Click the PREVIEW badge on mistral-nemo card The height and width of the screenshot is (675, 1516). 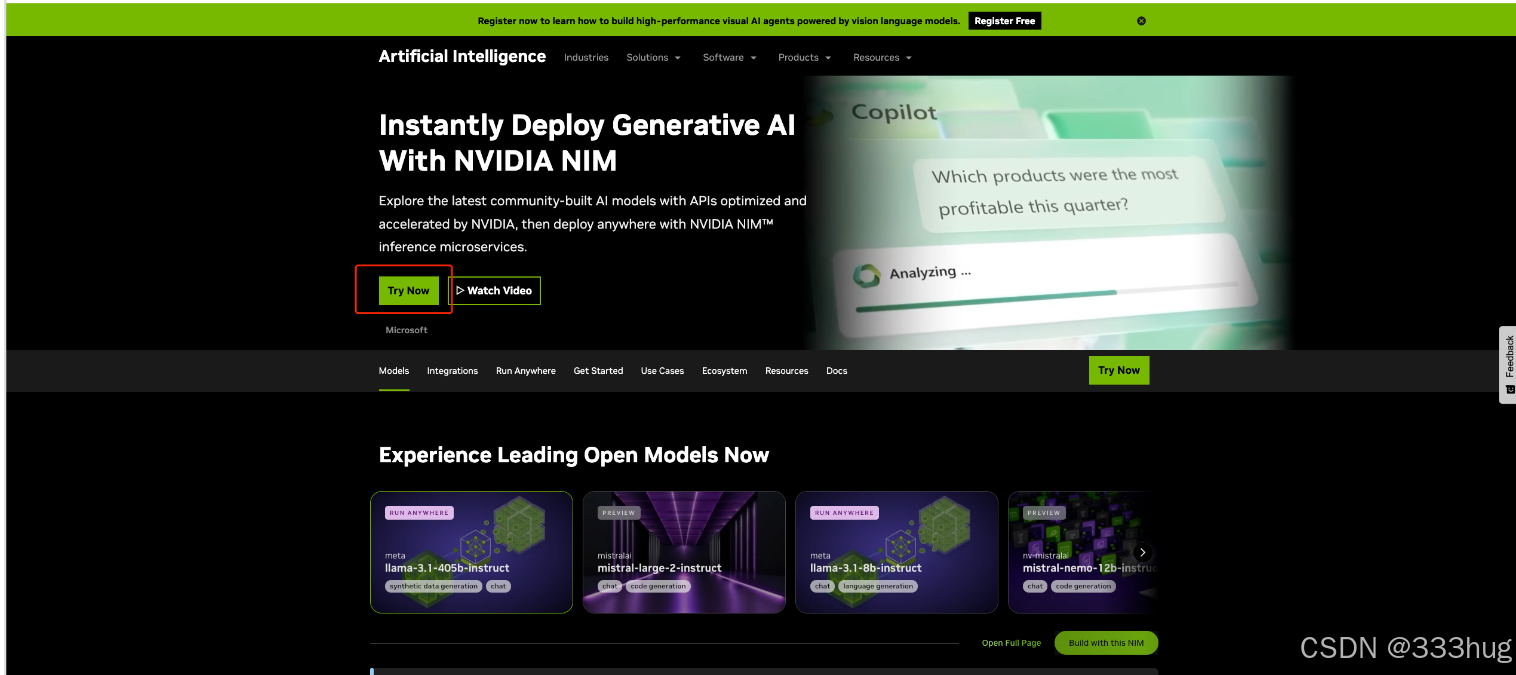tap(1044, 513)
